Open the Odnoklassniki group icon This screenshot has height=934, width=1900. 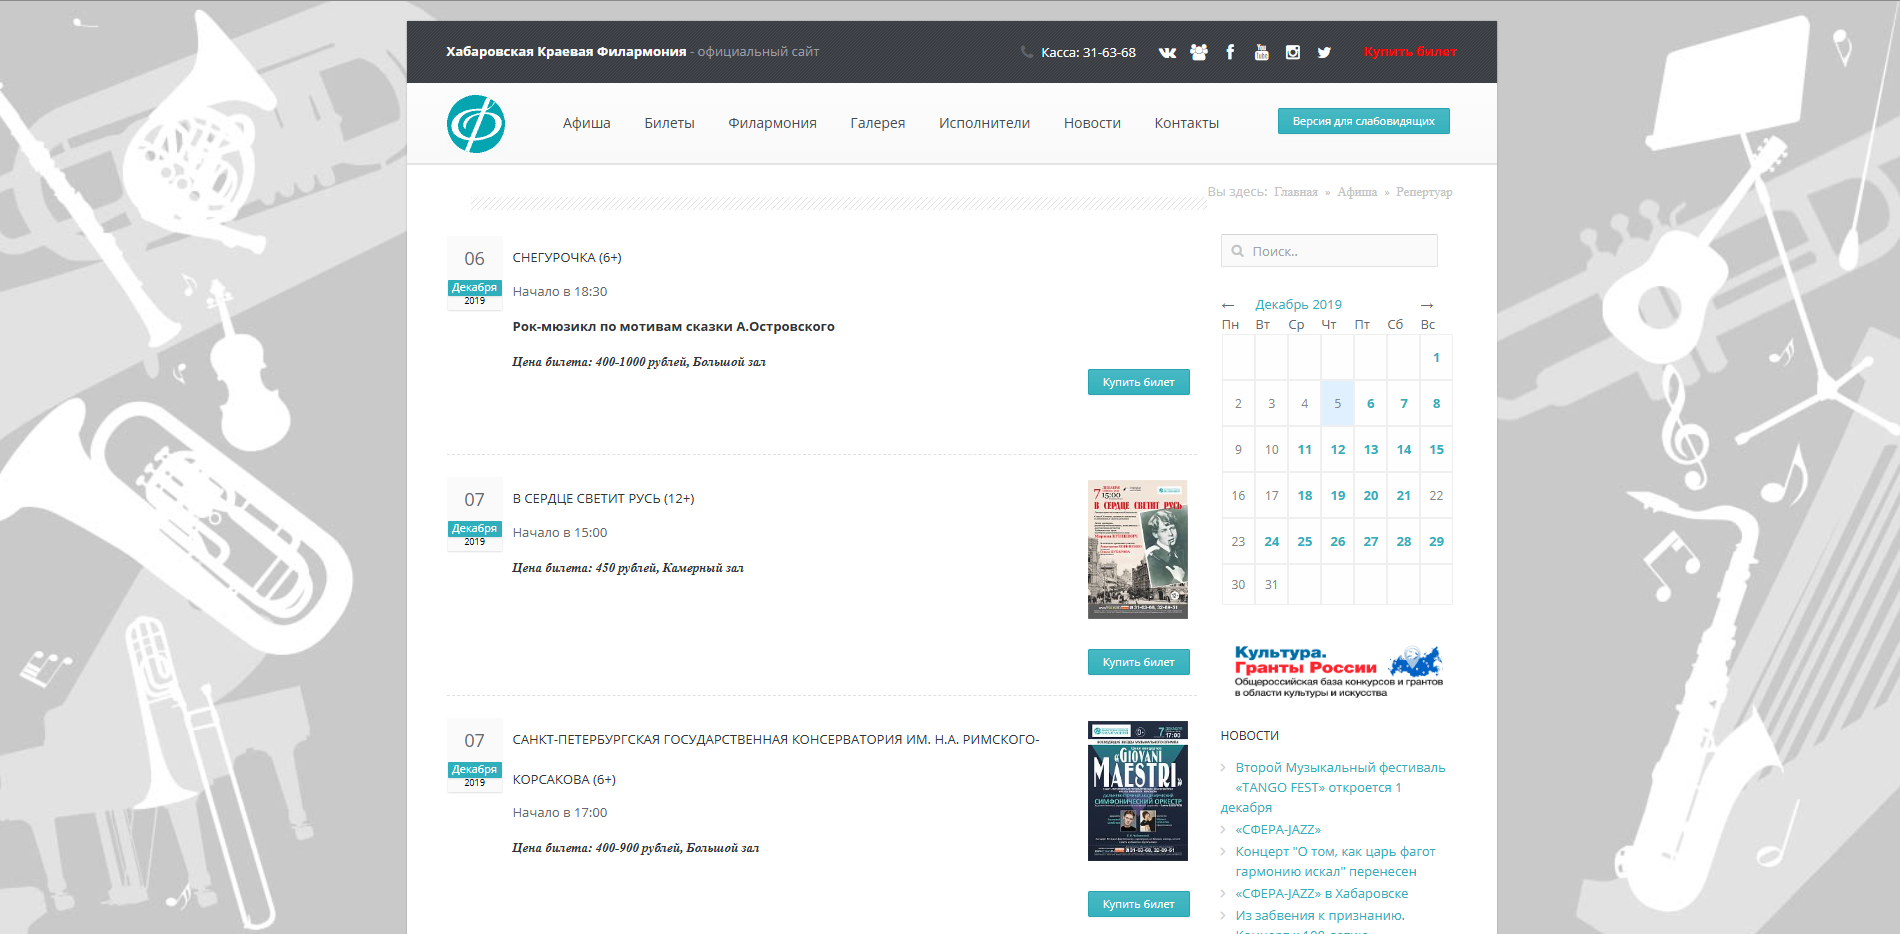coord(1199,52)
